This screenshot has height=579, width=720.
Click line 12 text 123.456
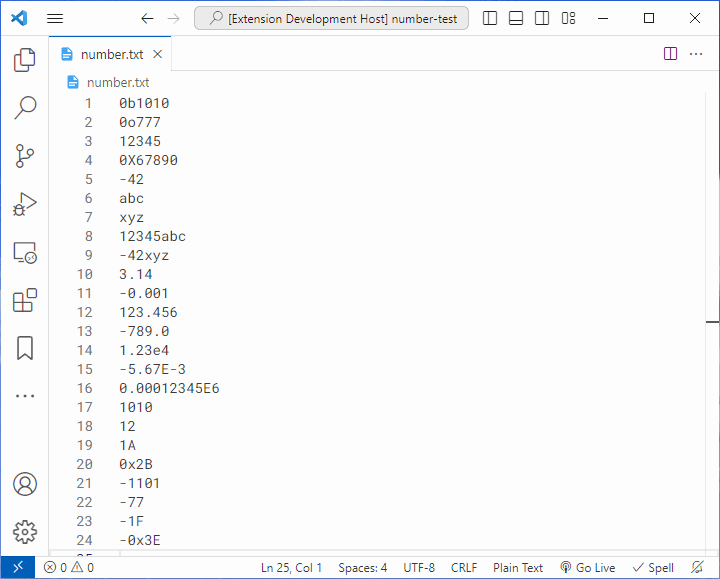coord(148,313)
